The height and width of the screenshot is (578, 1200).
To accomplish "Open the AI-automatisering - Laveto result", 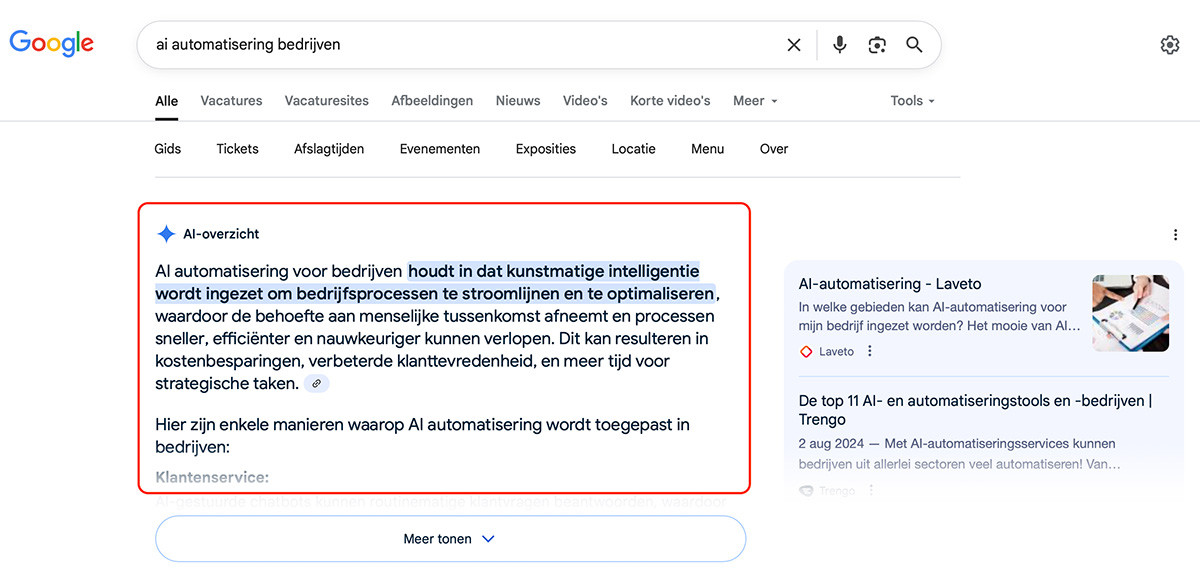I will pos(890,284).
